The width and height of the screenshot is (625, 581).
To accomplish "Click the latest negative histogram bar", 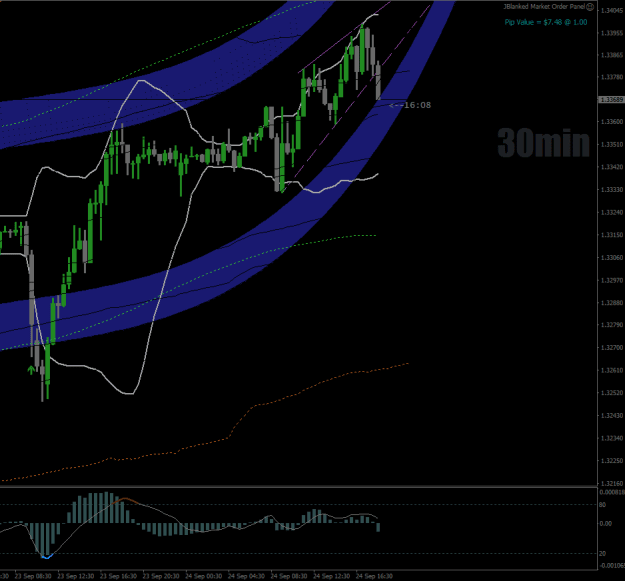I will coord(378,527).
